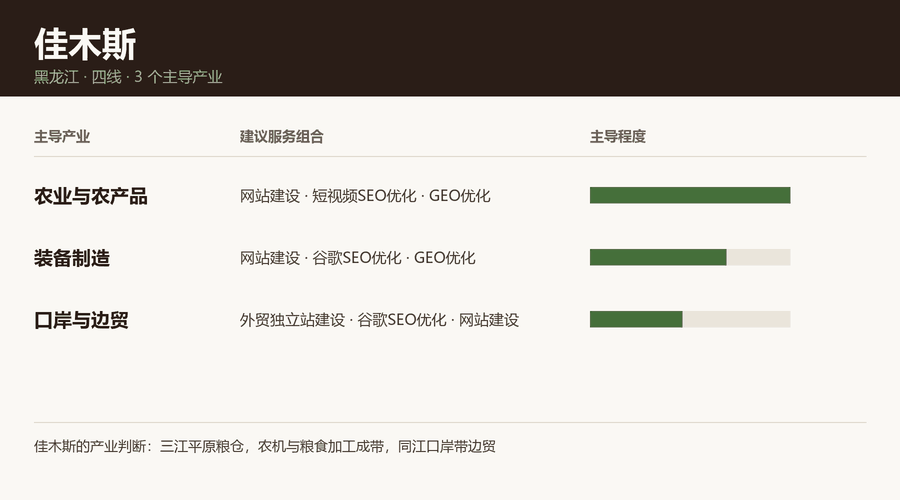Click the grey unfilled part of 口岸与边贸 bar
The width and height of the screenshot is (900, 500).
736,319
